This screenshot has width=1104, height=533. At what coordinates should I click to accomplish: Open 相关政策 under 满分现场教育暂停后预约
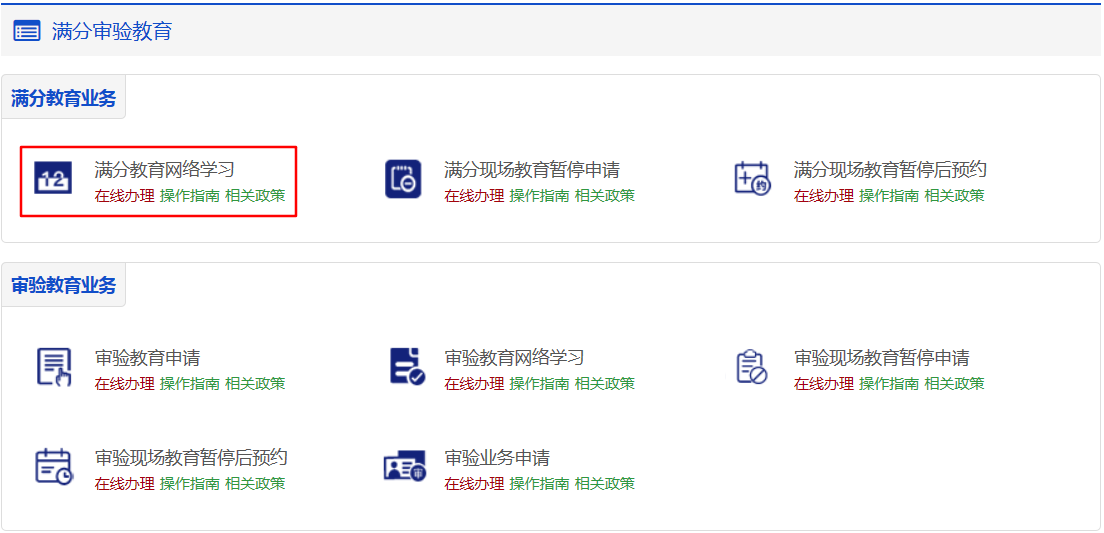954,196
